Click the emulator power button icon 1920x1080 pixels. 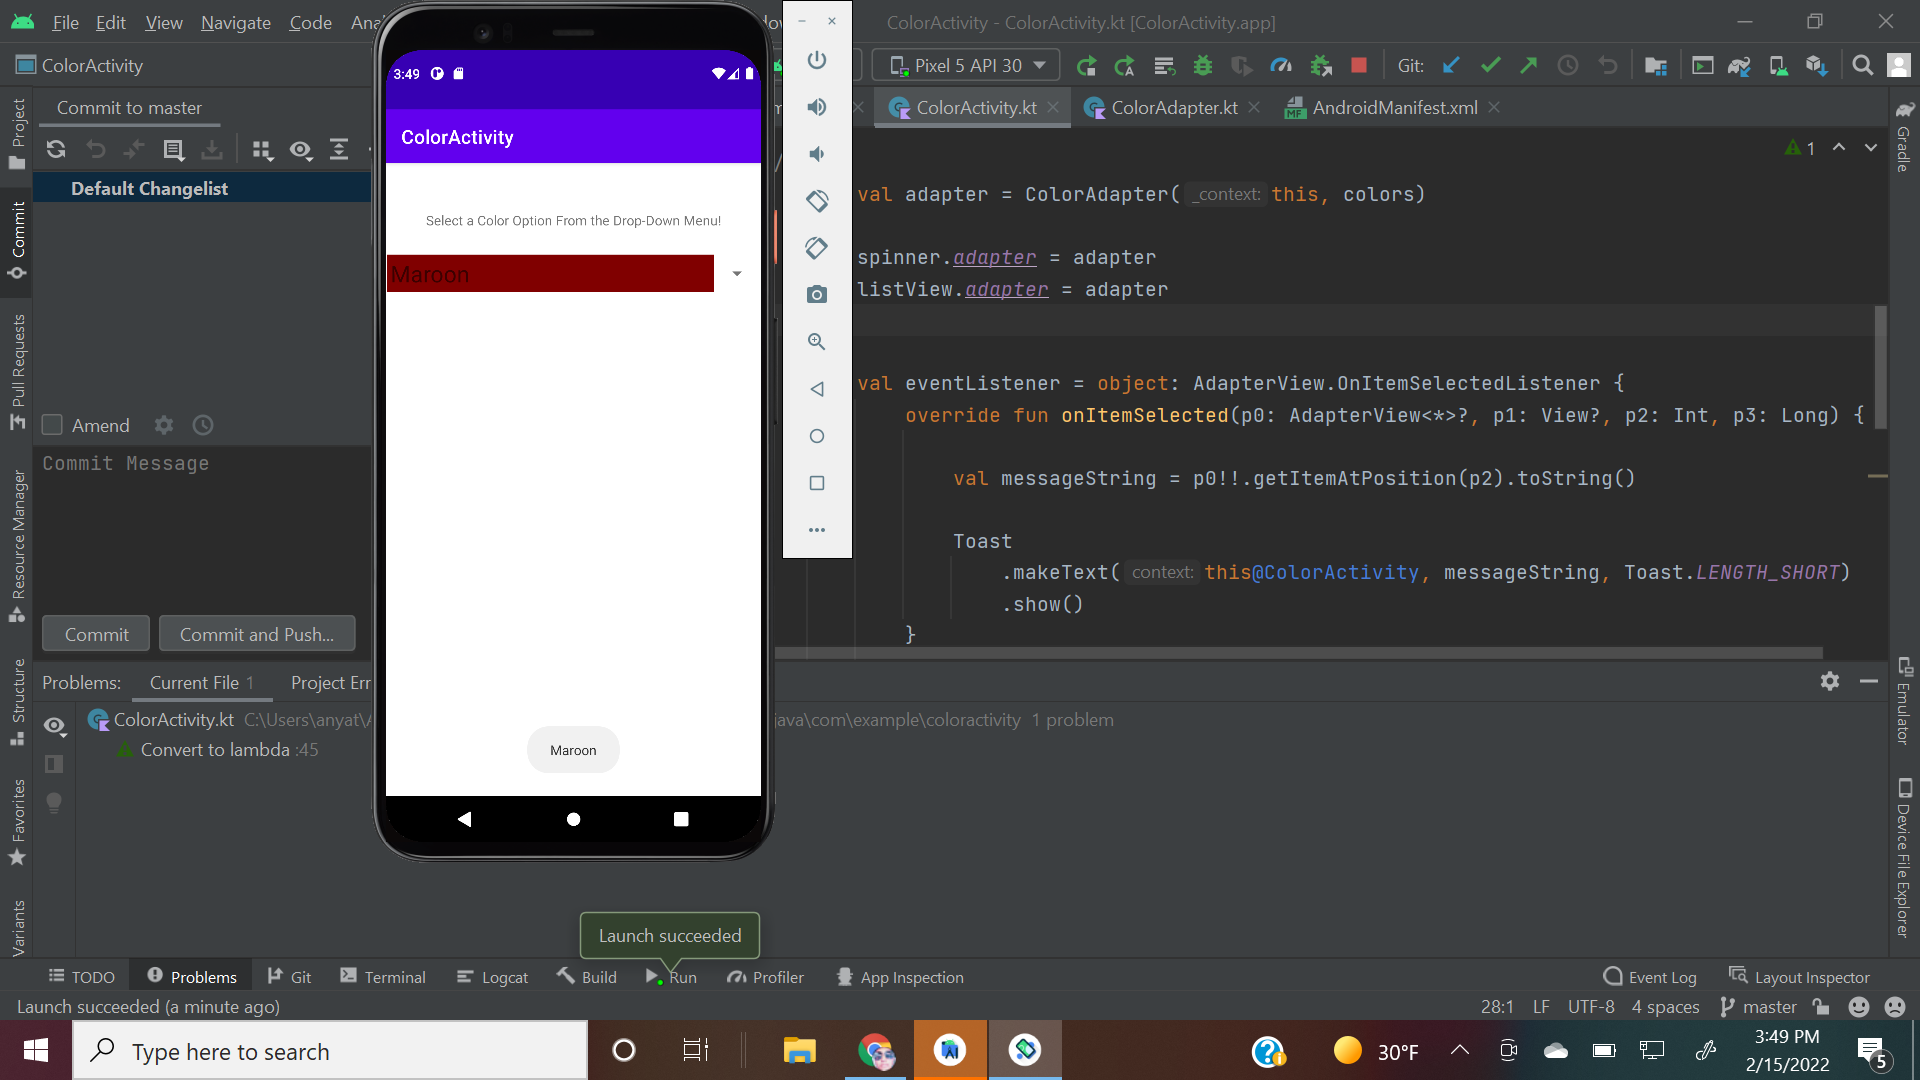[x=817, y=60]
